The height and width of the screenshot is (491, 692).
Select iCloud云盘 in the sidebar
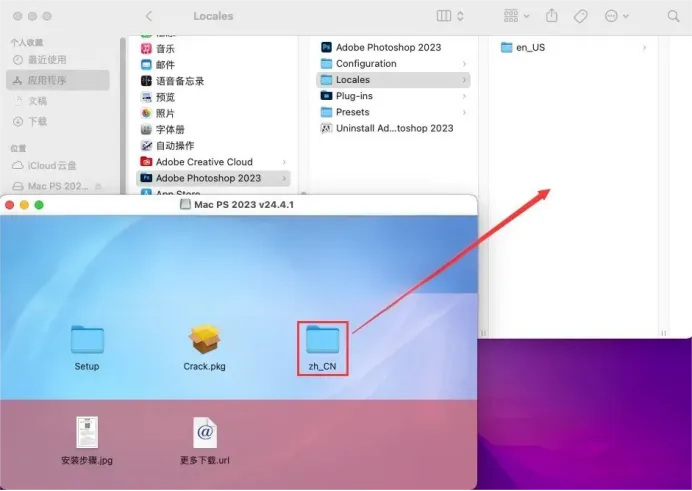(57, 166)
